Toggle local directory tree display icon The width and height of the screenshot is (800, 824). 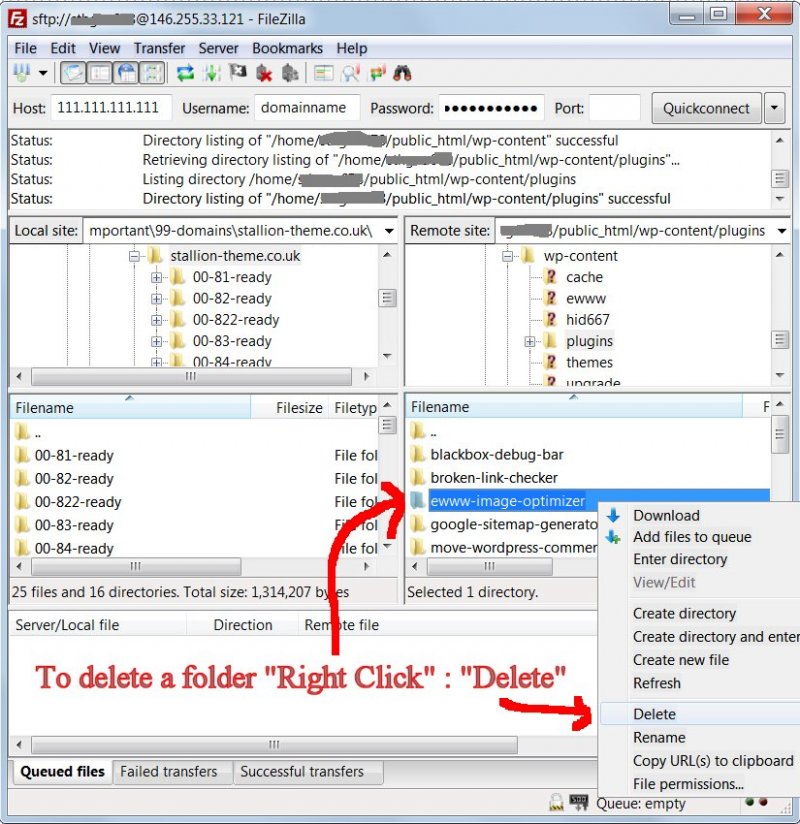click(x=99, y=73)
